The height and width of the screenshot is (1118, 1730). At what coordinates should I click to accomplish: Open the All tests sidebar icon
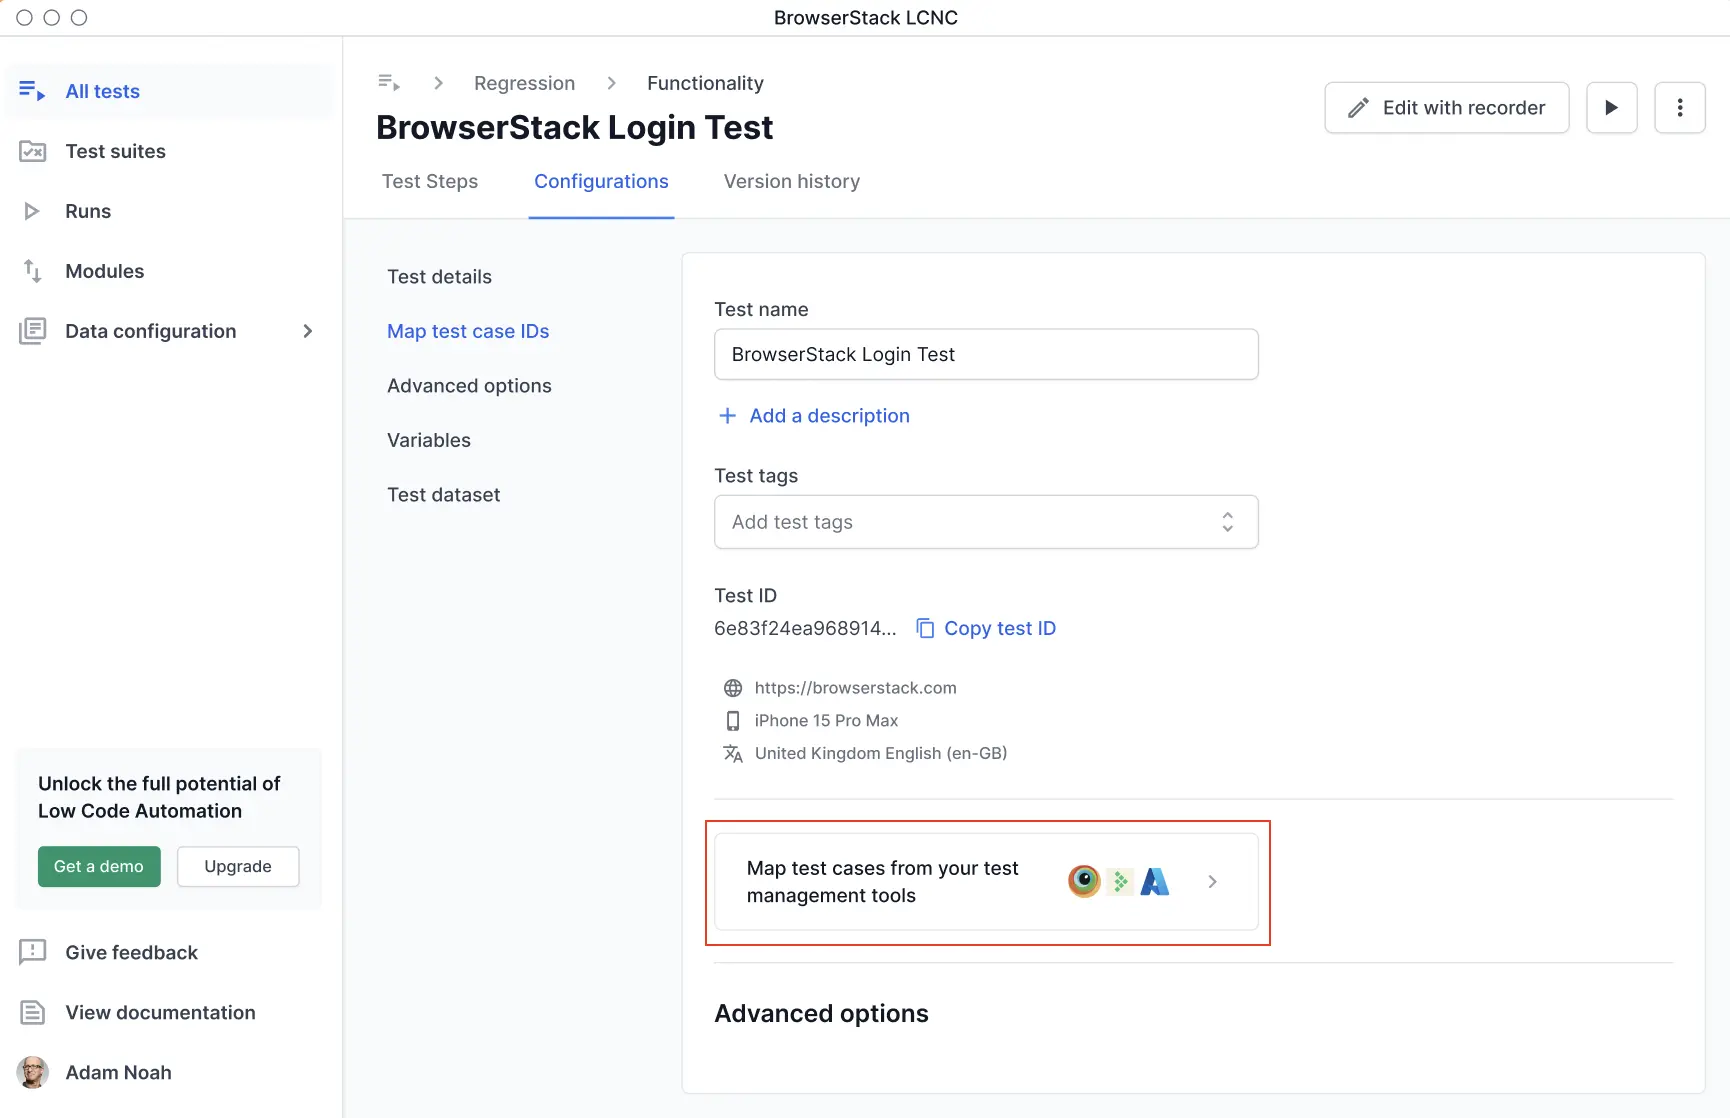pyautogui.click(x=32, y=91)
